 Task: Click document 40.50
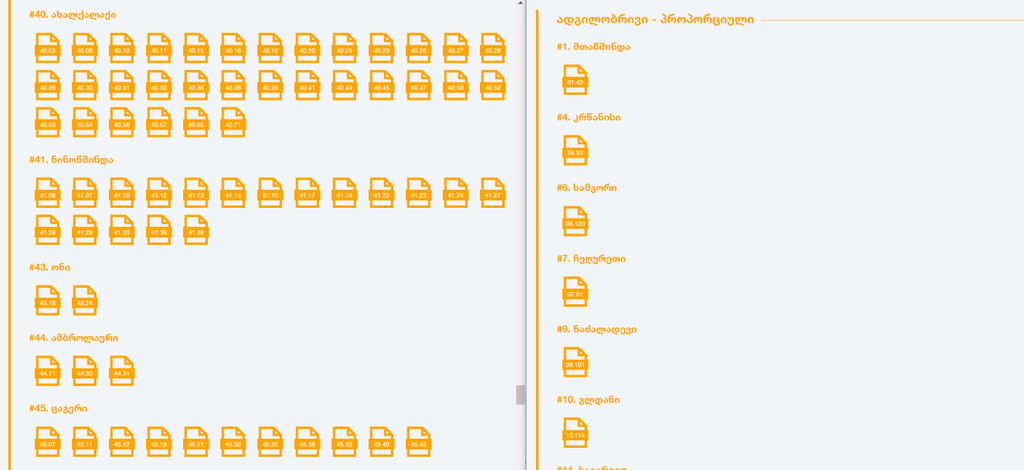tap(456, 86)
